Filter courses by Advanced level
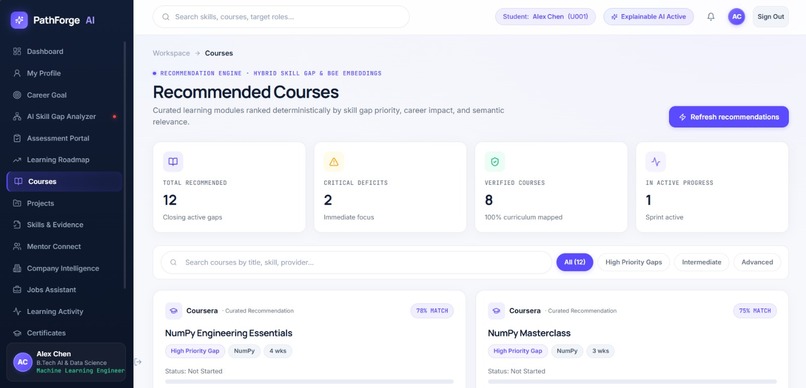The height and width of the screenshot is (388, 806). (757, 262)
